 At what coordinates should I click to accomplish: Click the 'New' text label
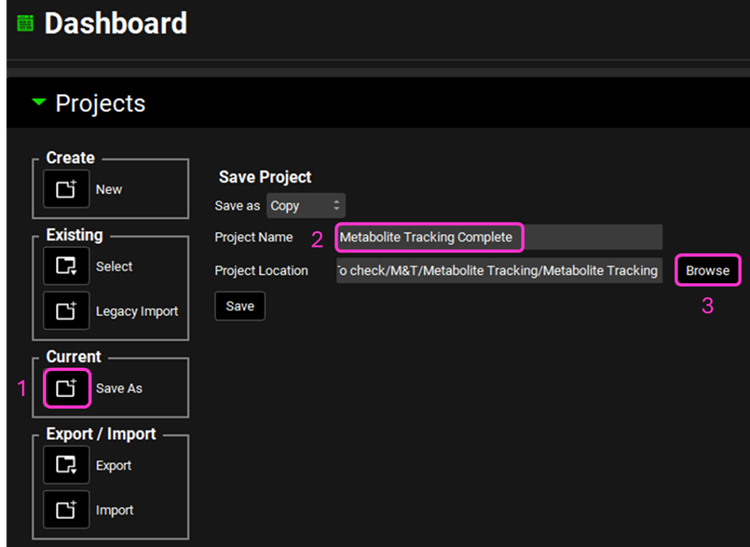tap(109, 189)
